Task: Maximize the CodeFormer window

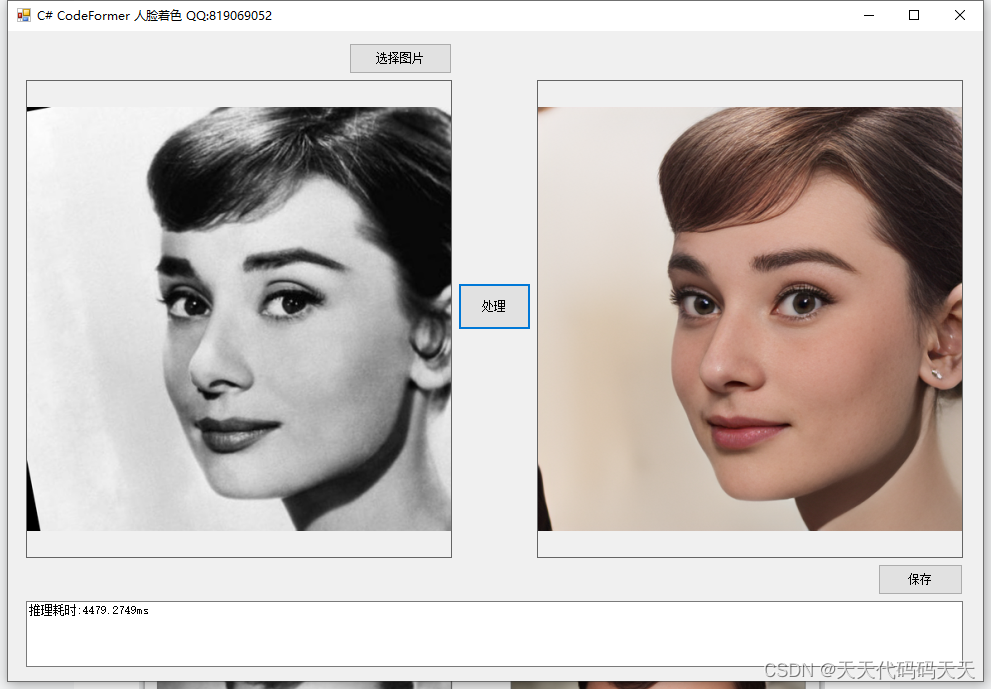Action: 913,15
